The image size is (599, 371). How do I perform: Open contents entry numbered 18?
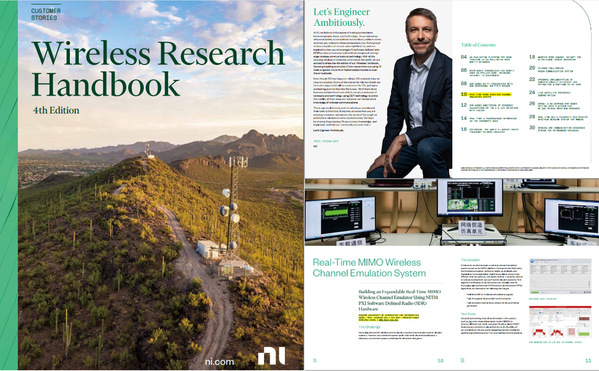coord(556,58)
